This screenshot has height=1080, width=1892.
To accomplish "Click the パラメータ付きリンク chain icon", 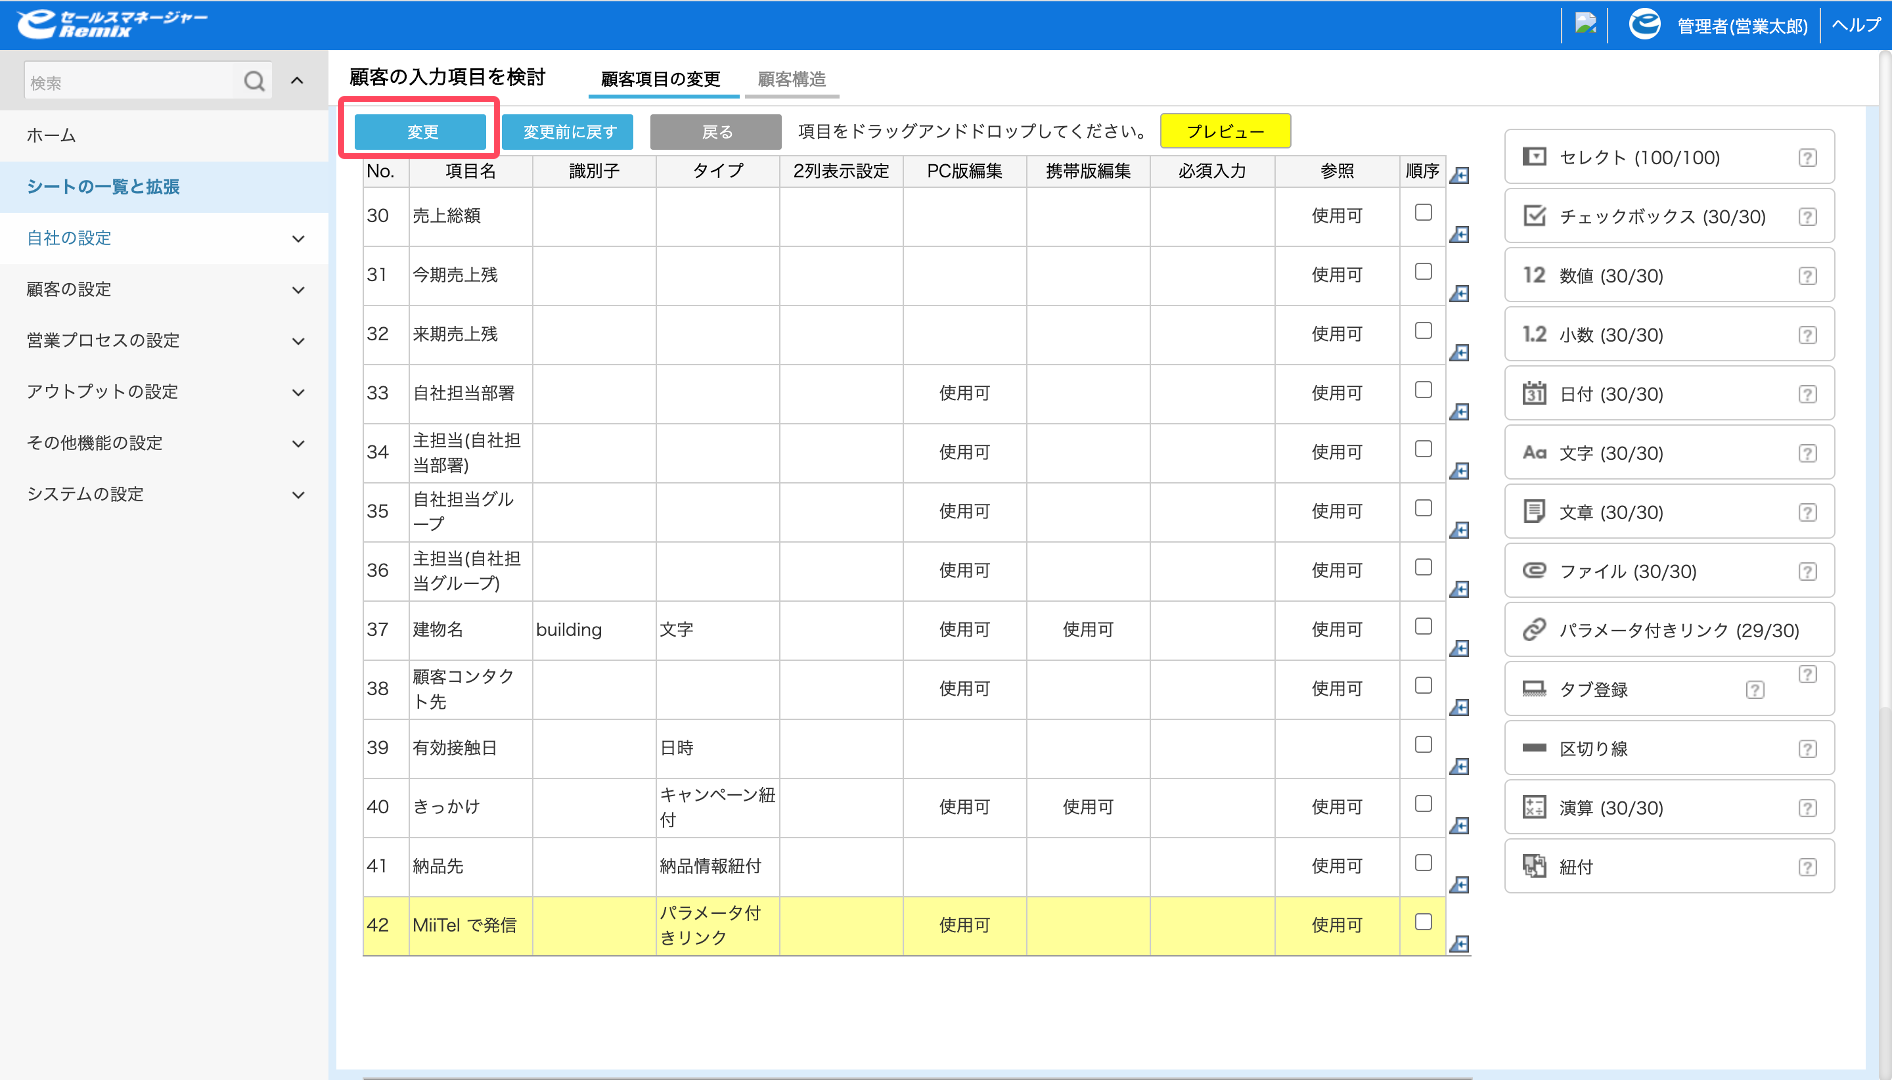I will (1534, 629).
